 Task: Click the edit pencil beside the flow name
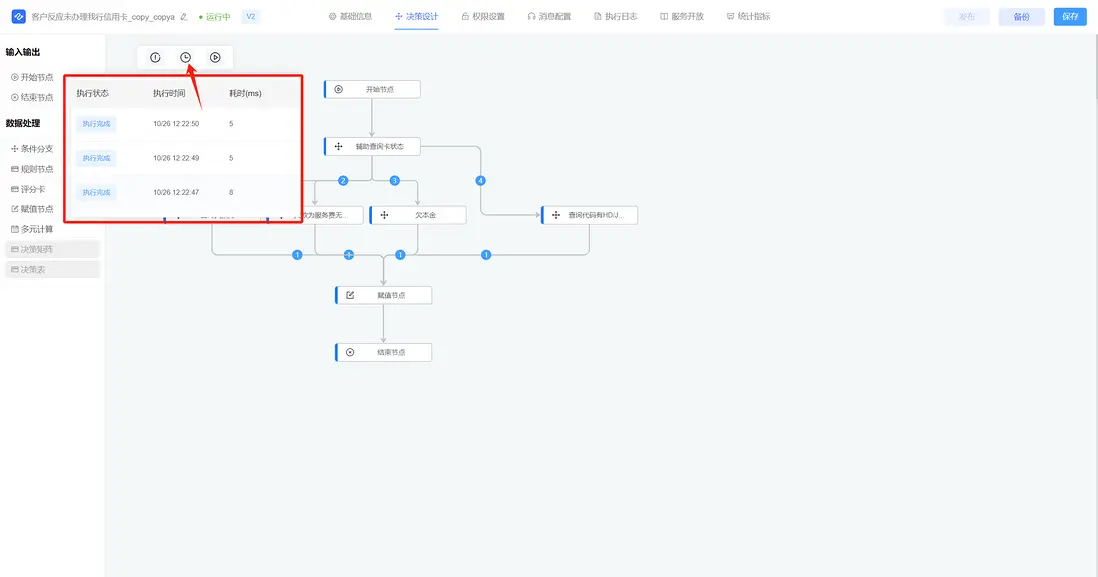tap(183, 17)
